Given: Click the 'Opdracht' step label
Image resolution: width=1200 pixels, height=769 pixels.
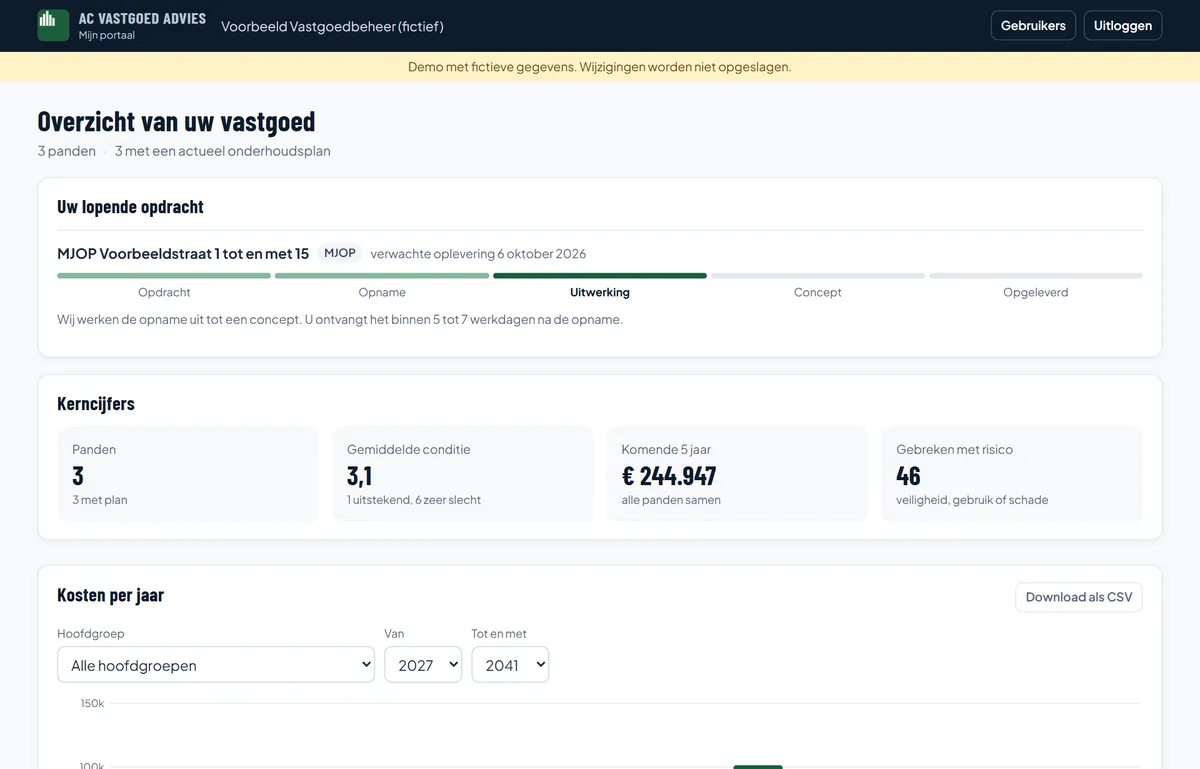Looking at the screenshot, I should click(164, 292).
